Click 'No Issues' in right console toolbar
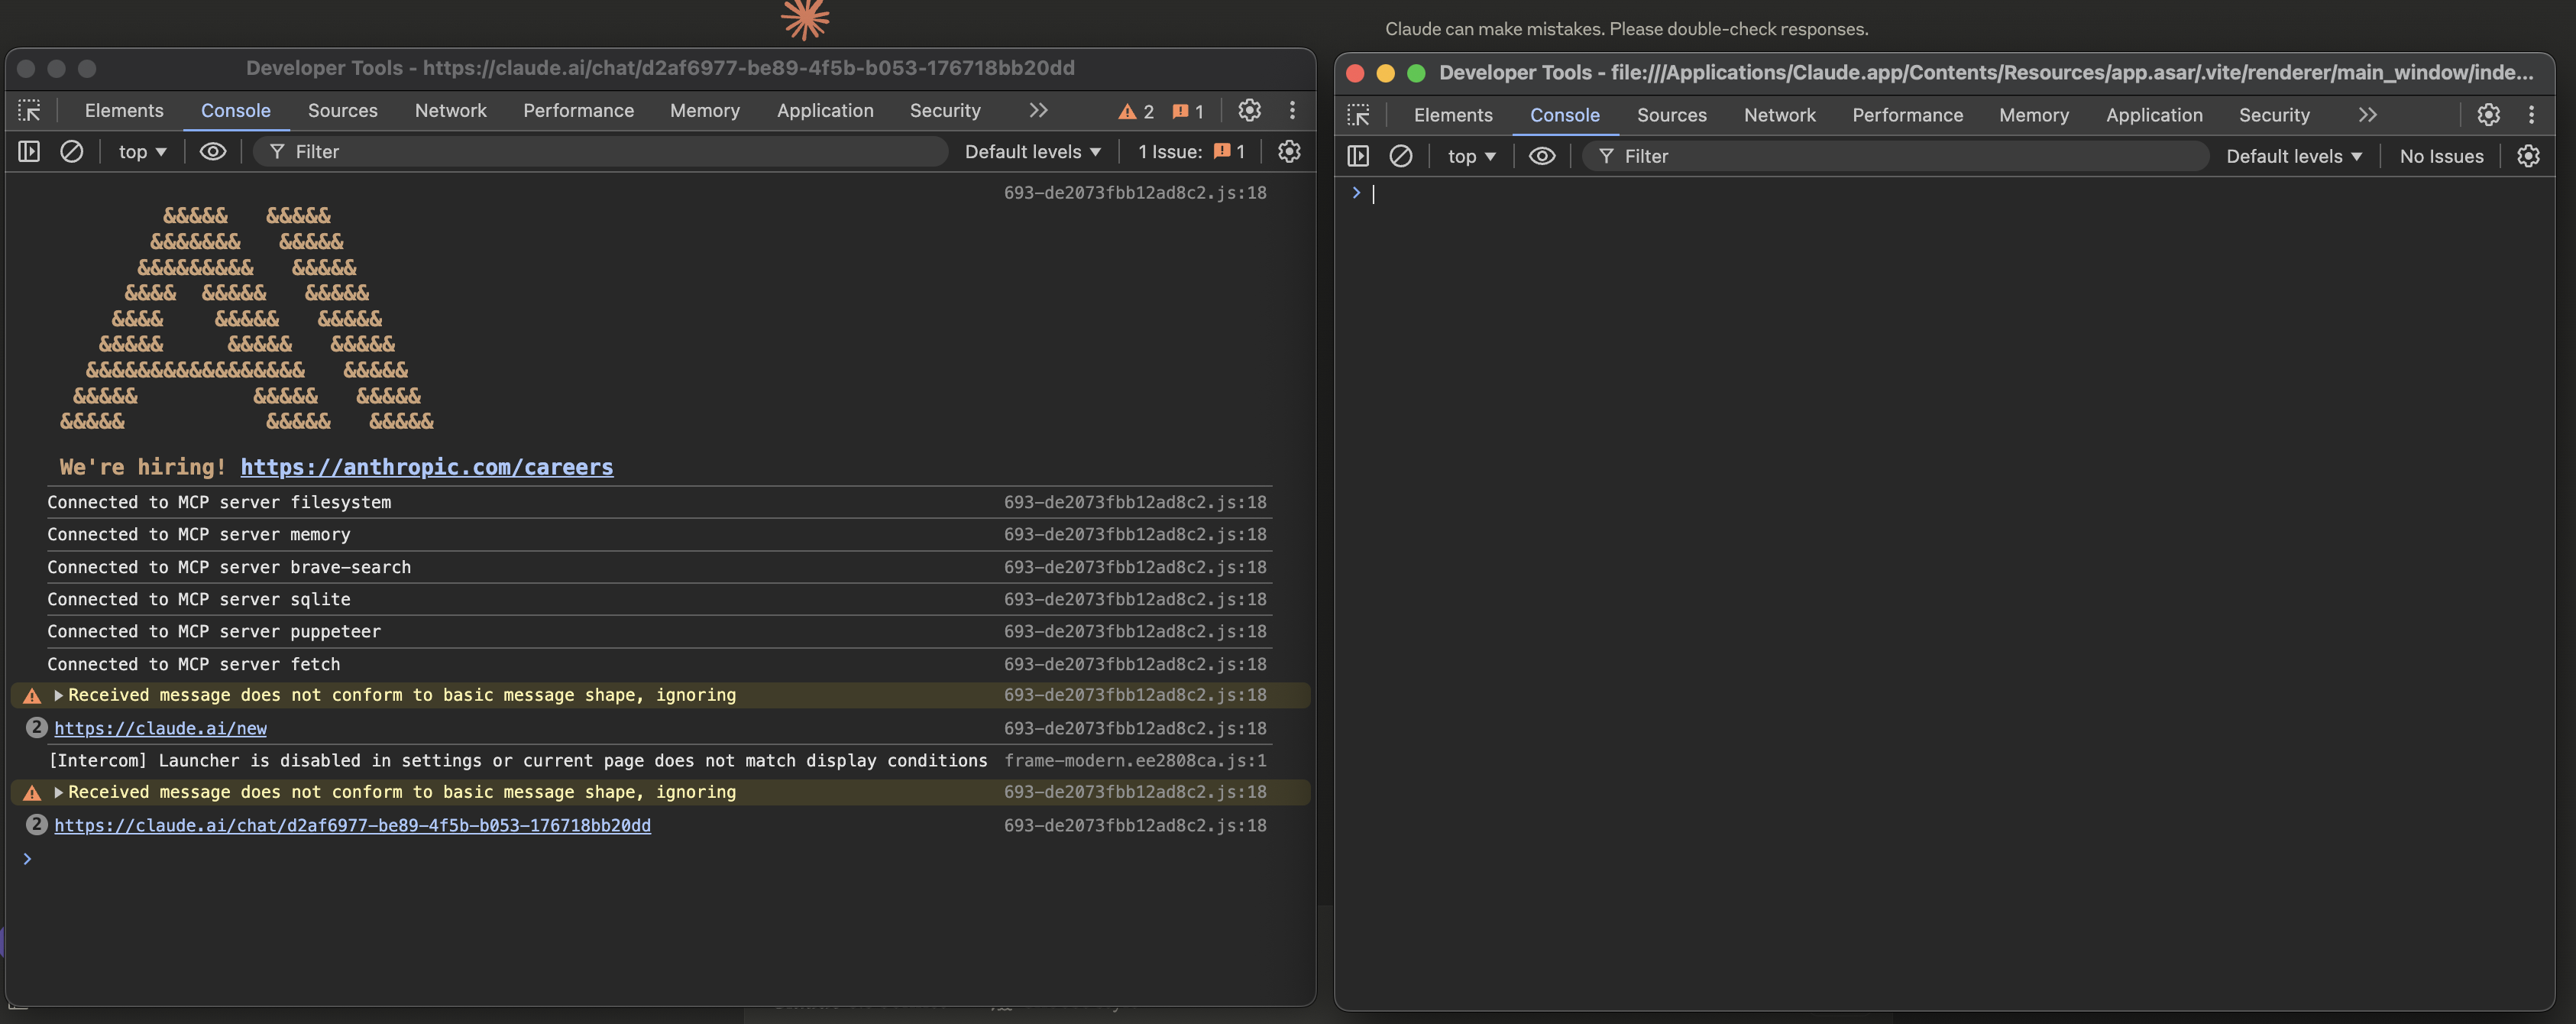 [2441, 156]
